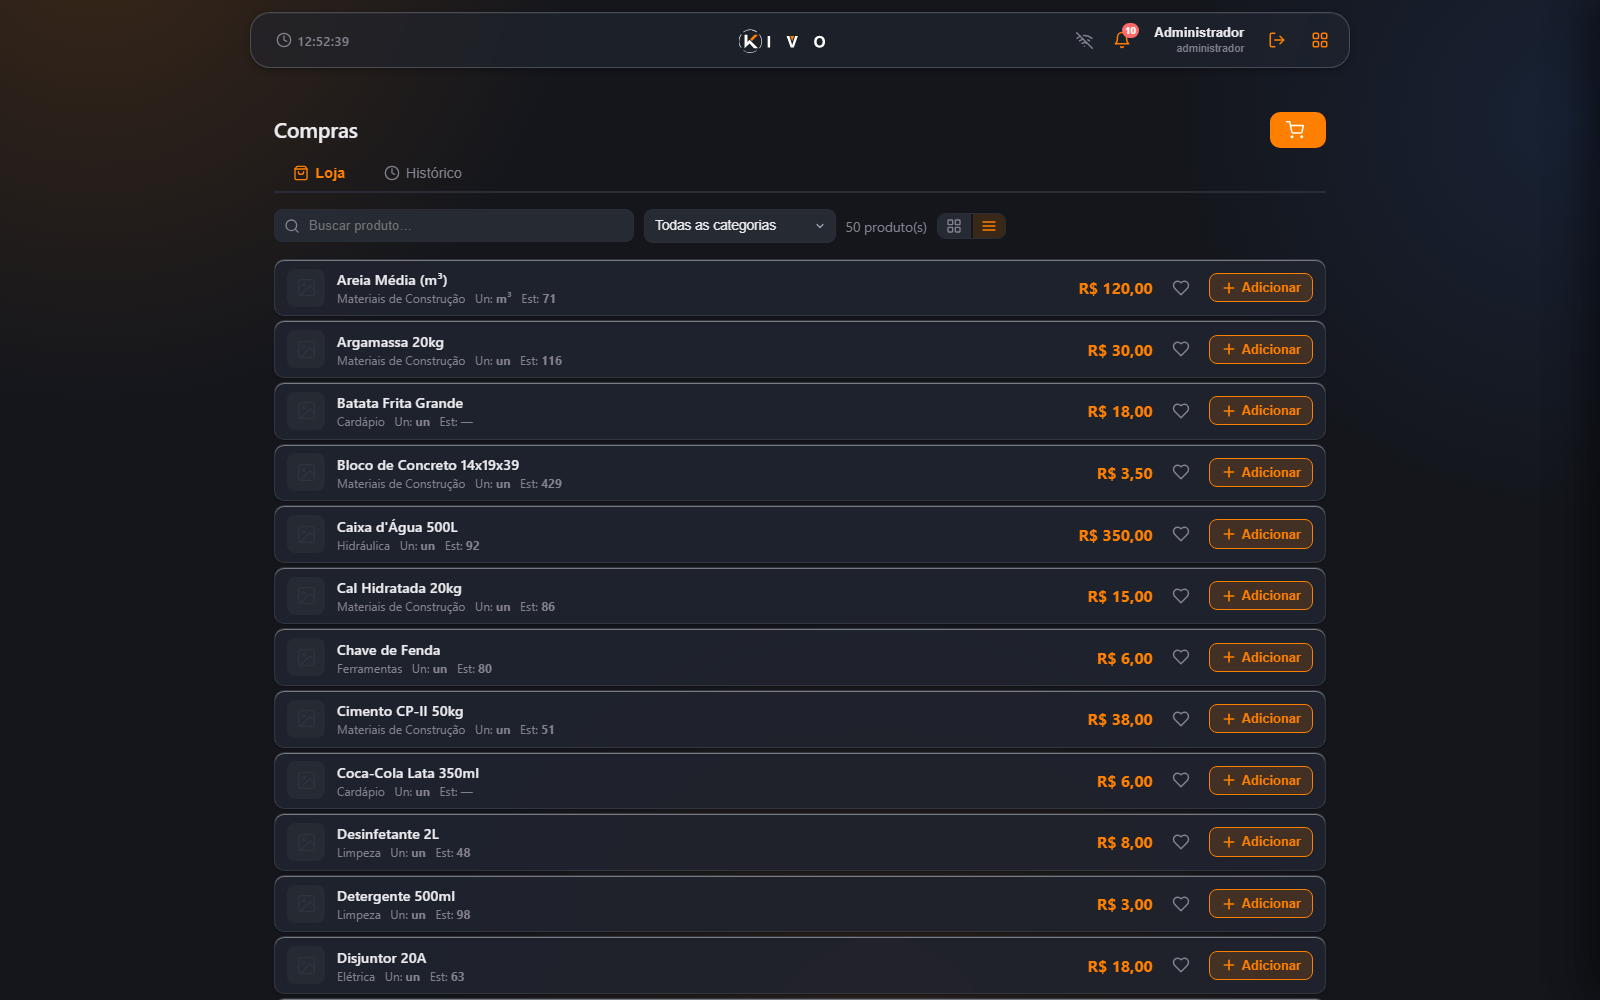Click Areia Média product image placeholder
The width and height of the screenshot is (1600, 1000).
(306, 288)
